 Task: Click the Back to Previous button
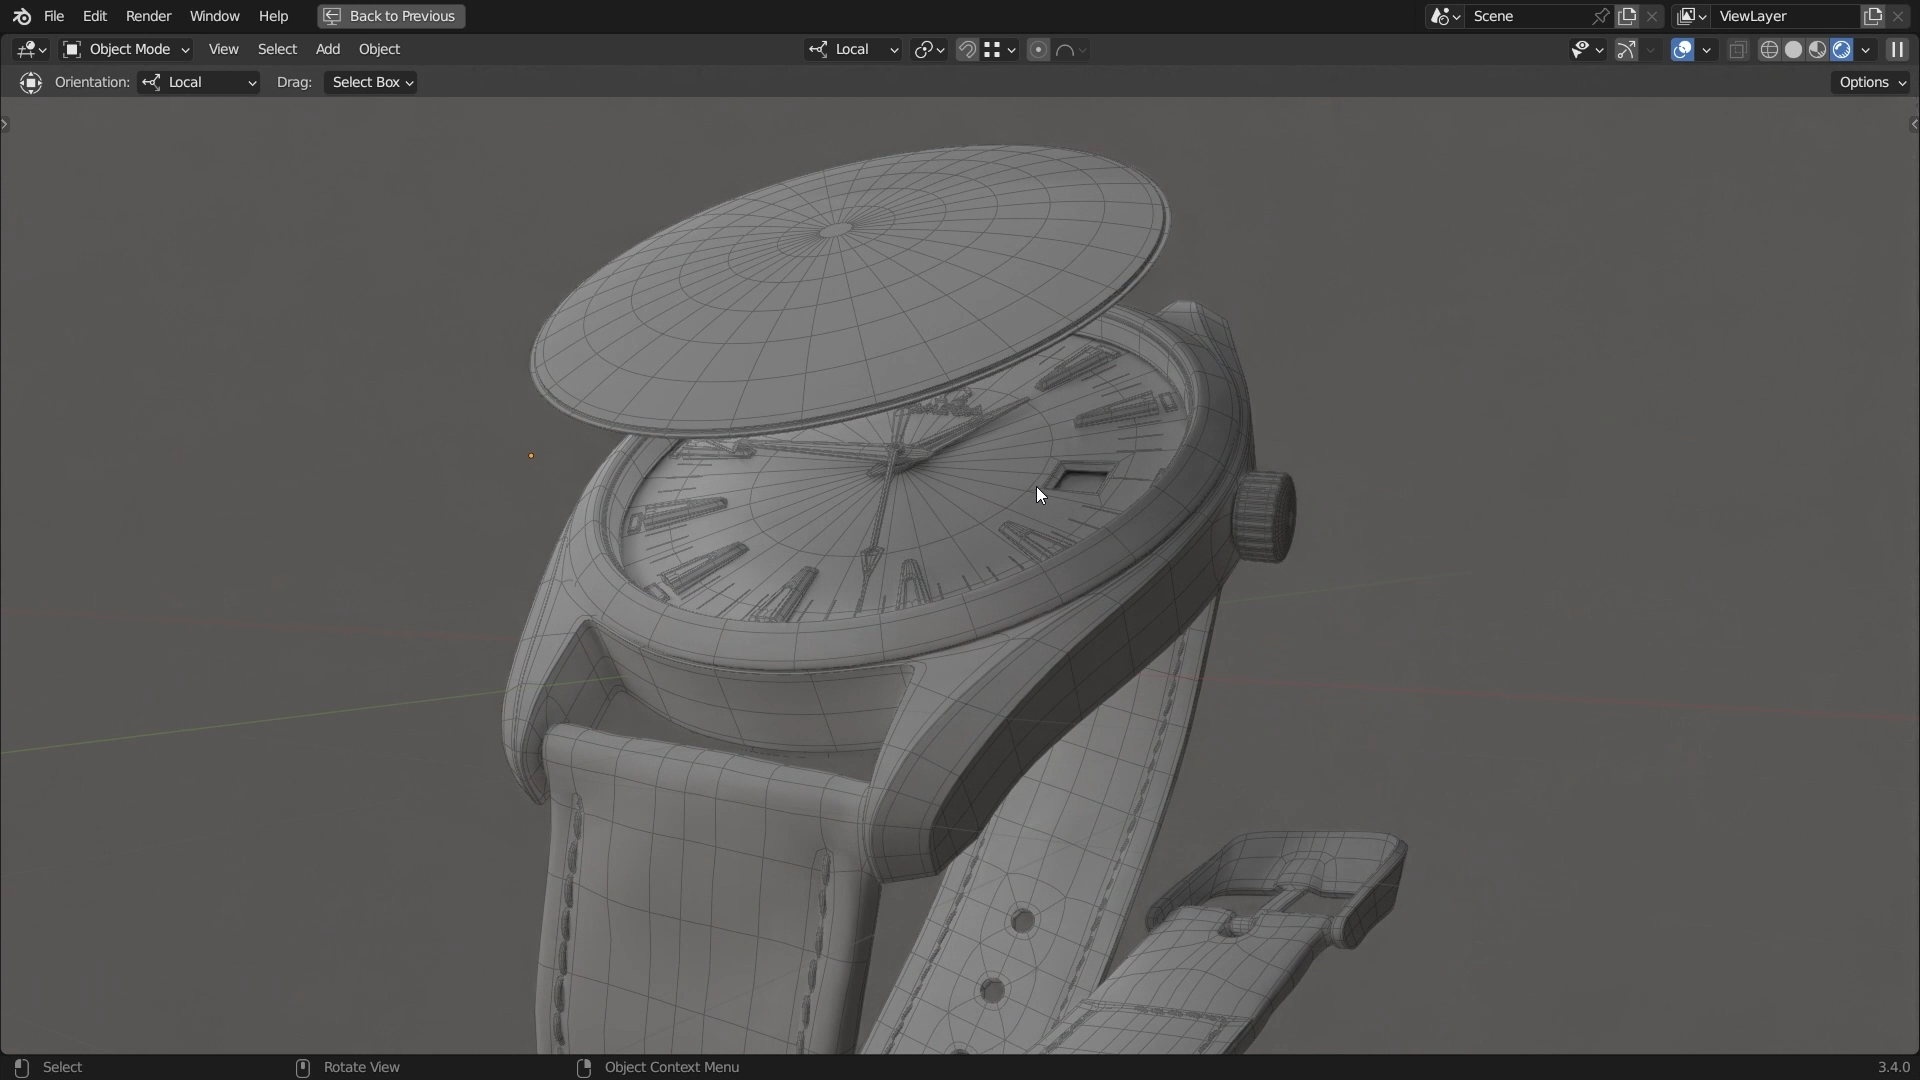[x=391, y=16]
